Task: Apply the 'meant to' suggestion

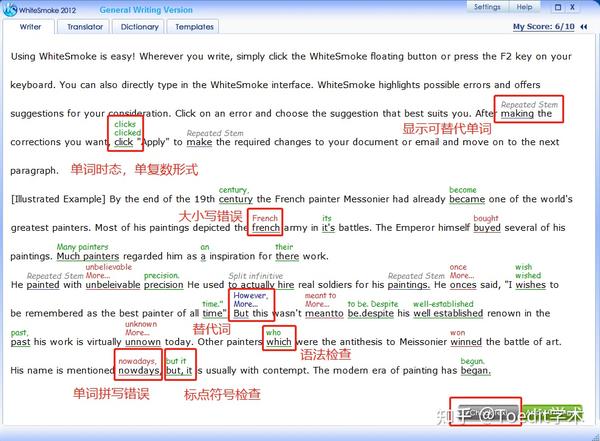Action: [320, 296]
